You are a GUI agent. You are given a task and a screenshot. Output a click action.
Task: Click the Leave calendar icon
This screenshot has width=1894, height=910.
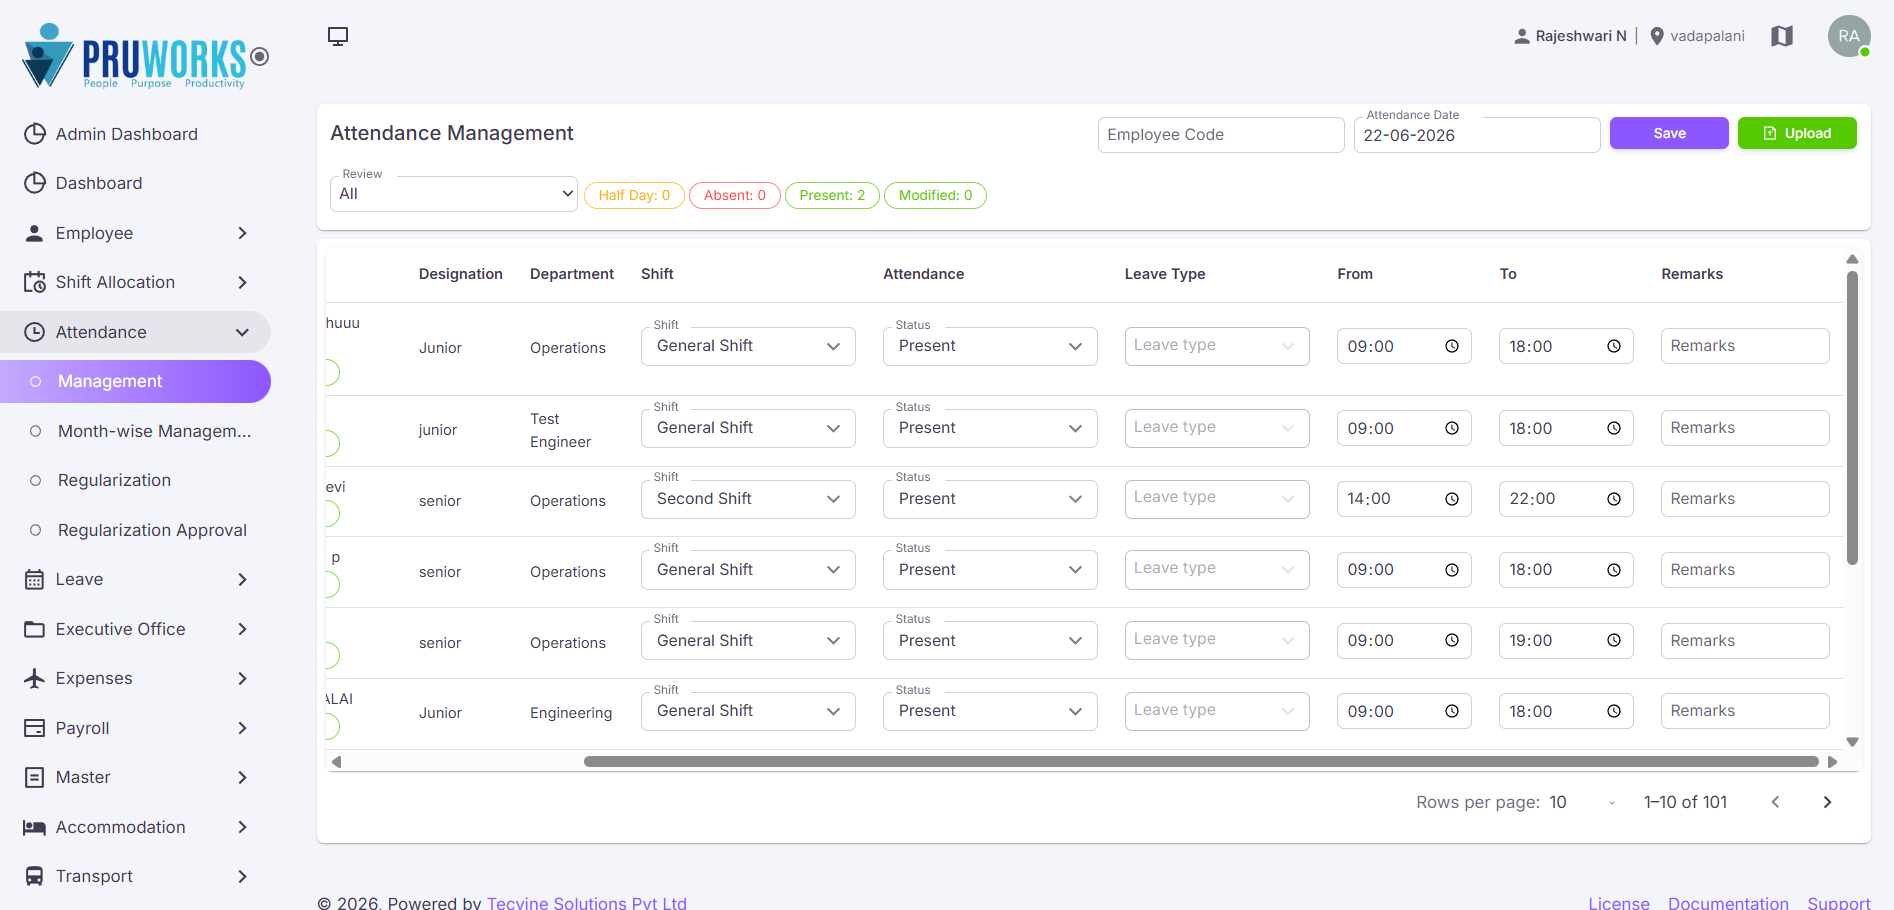pos(34,579)
